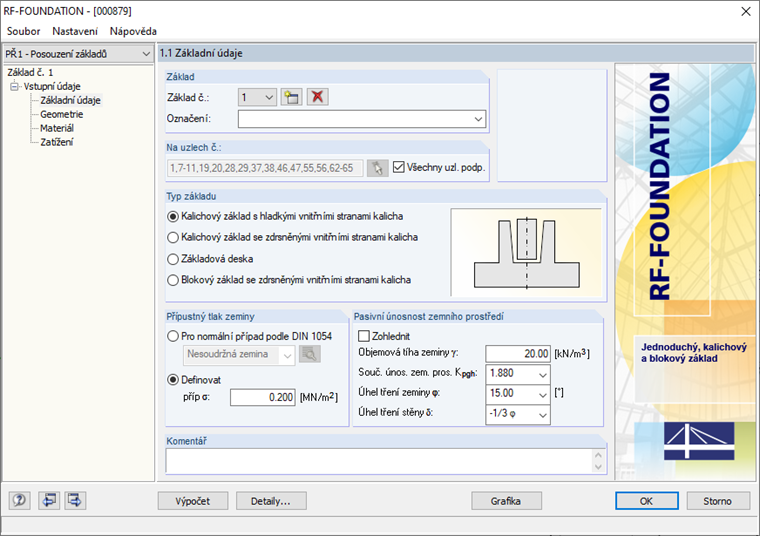Click the foundation type preview drawing
This screenshot has height=536, width=760.
point(527,252)
